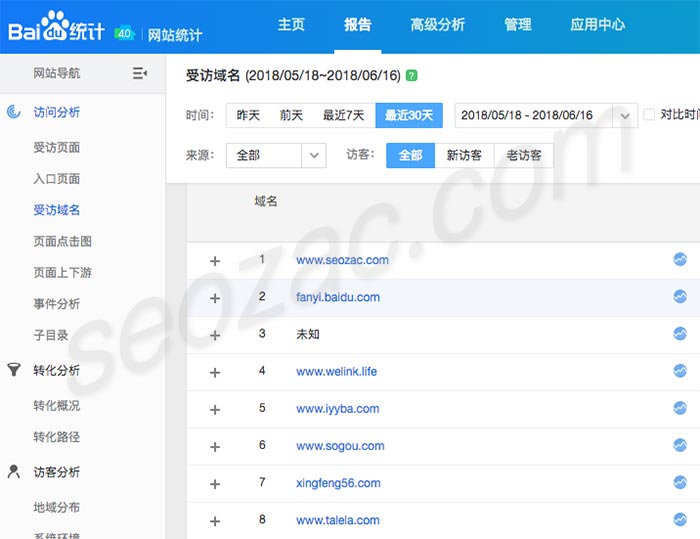Expand the www.seozac.com row with plus
This screenshot has width=700, height=539.
point(214,261)
